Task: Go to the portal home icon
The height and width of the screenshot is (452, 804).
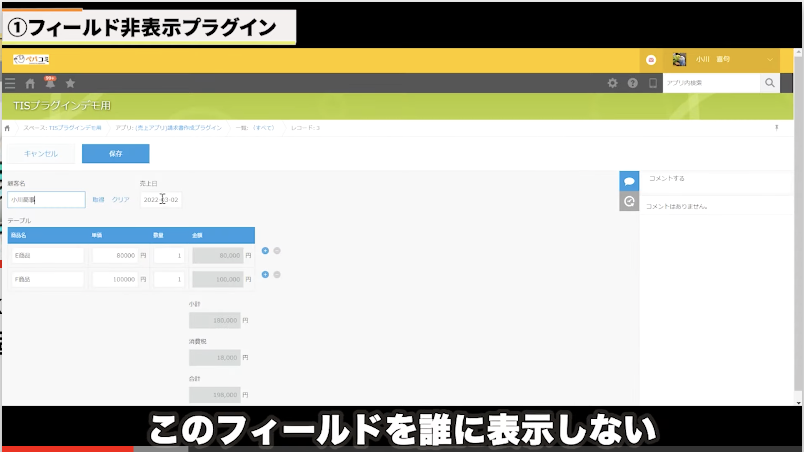Action: pyautogui.click(x=30, y=84)
